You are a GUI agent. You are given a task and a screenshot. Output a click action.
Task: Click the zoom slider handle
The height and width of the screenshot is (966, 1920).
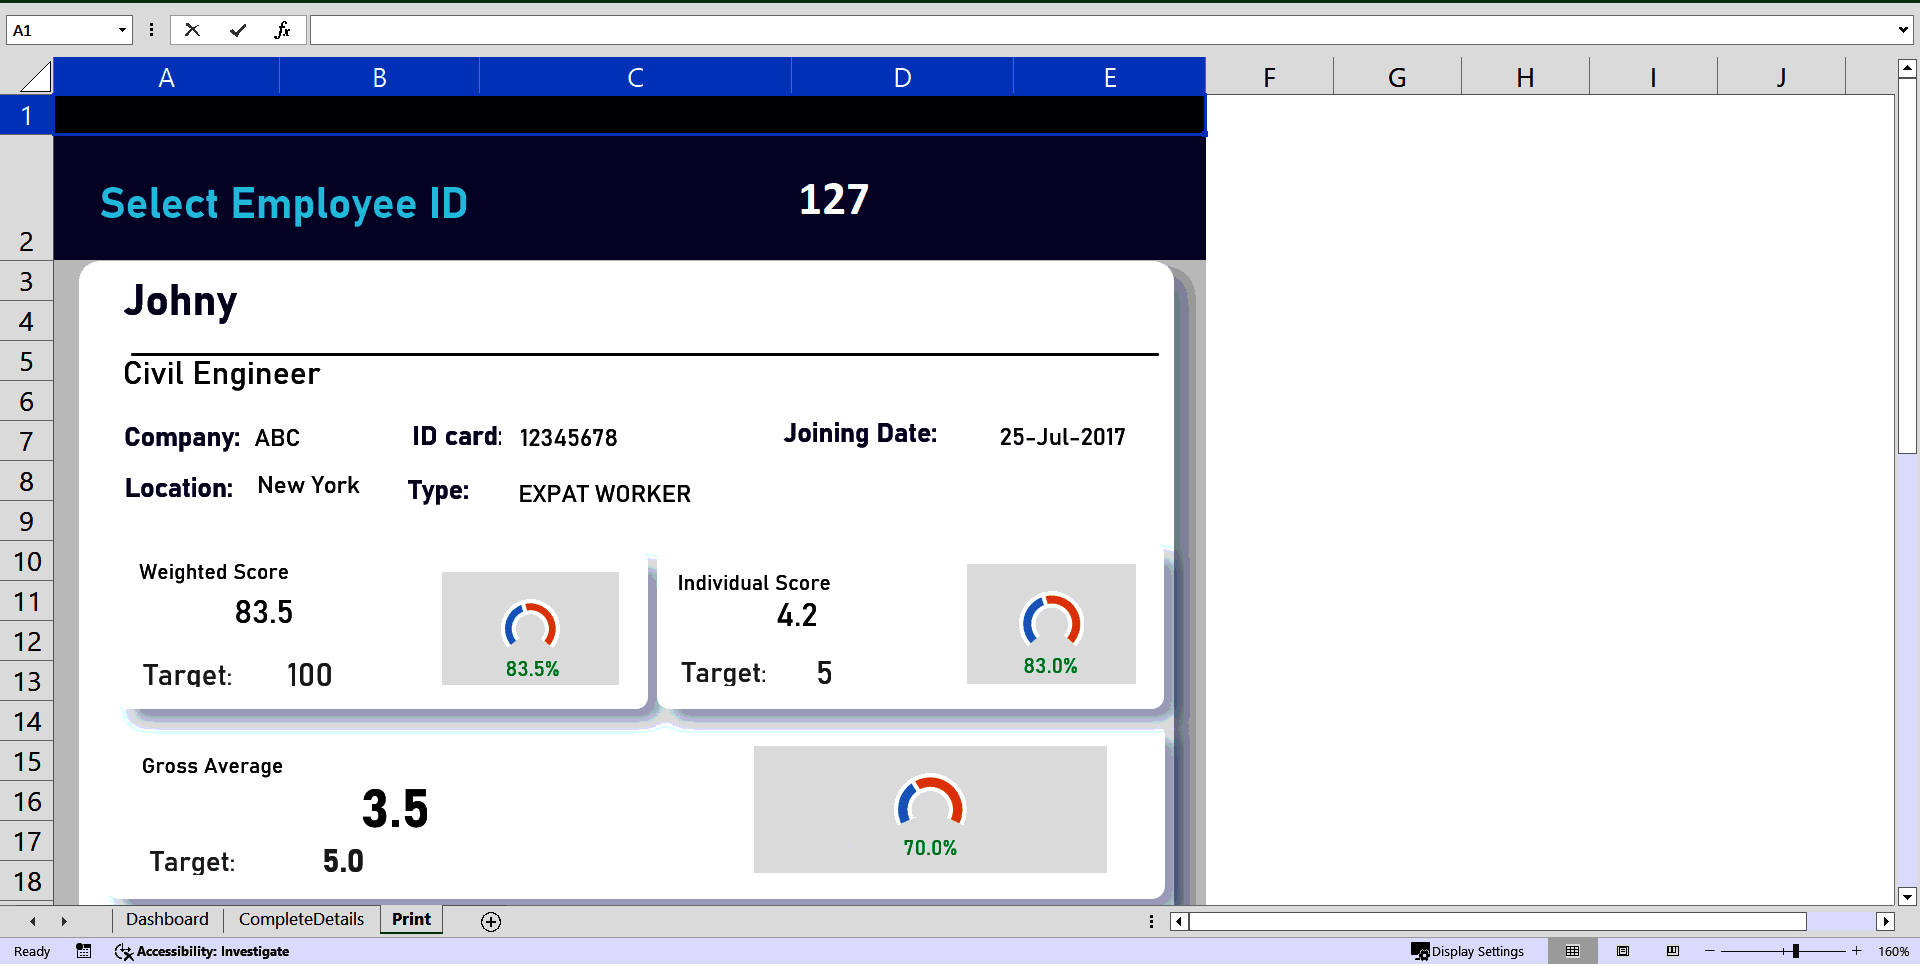[x=1796, y=951]
